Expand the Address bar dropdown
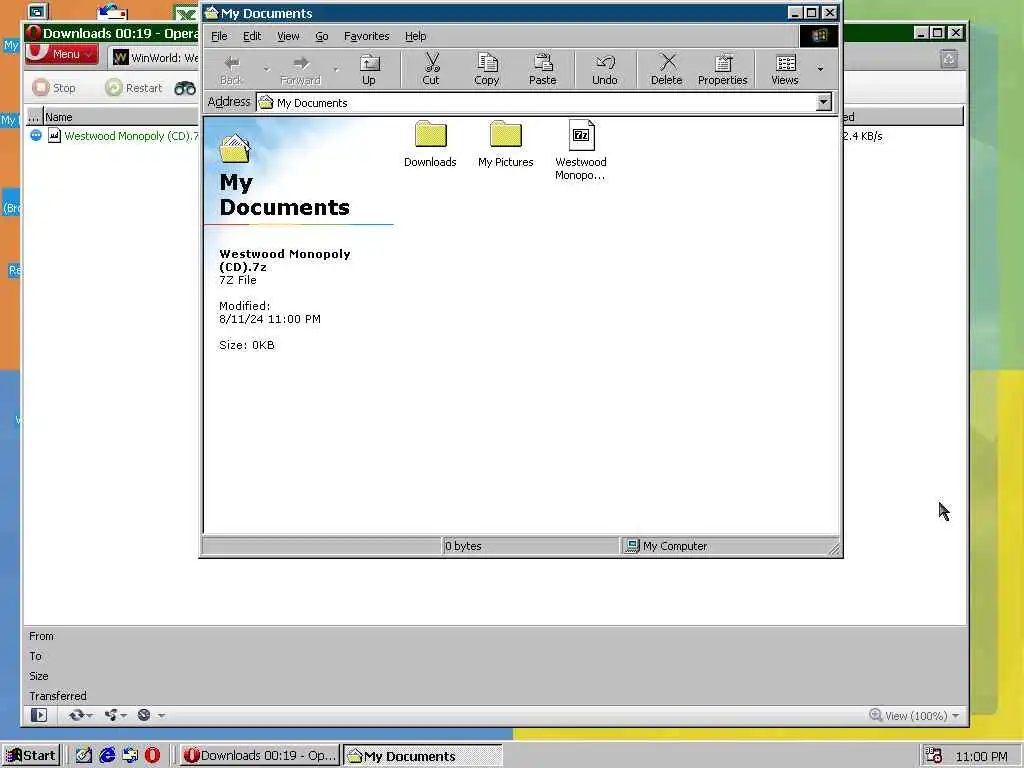Screen dimensions: 1024x768 (x=824, y=102)
